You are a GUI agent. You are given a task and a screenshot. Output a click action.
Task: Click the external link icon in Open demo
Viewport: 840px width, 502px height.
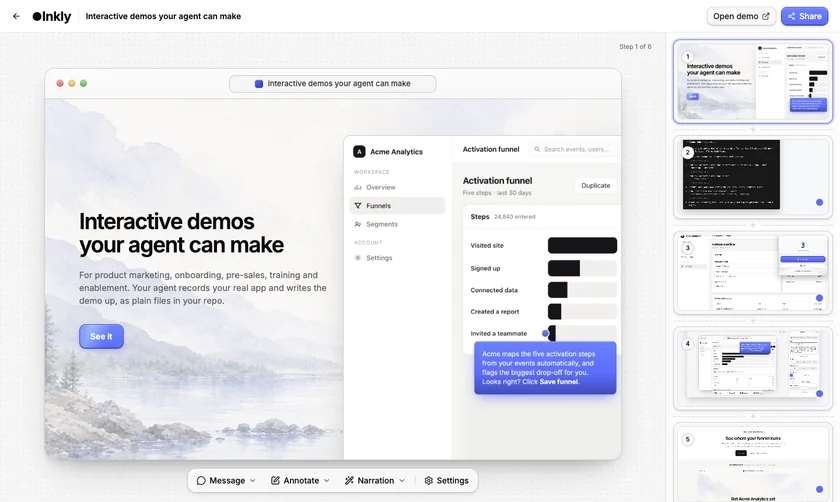point(766,16)
